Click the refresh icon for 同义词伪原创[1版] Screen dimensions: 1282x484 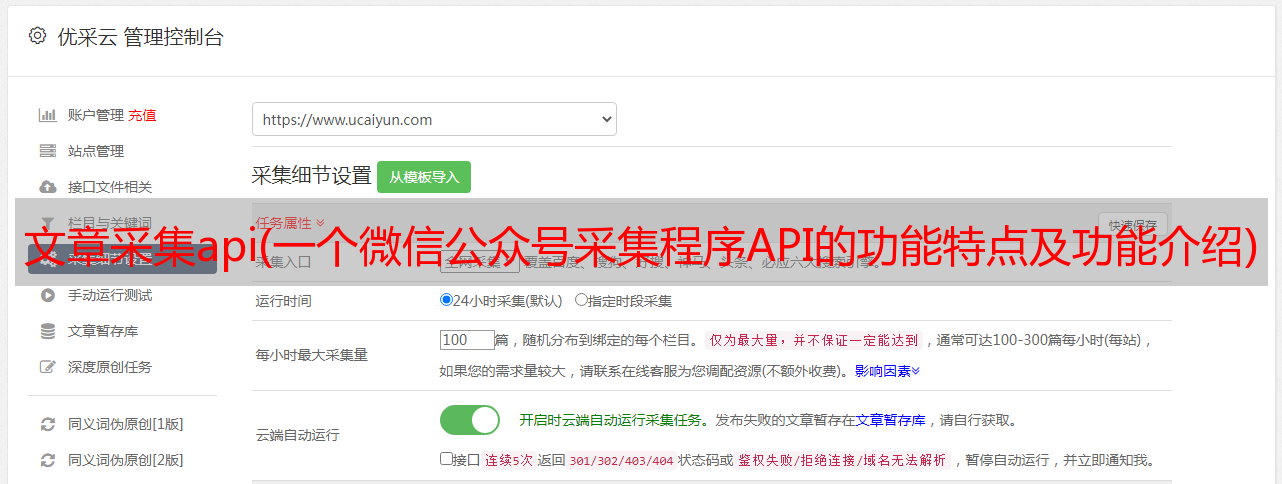coord(47,424)
